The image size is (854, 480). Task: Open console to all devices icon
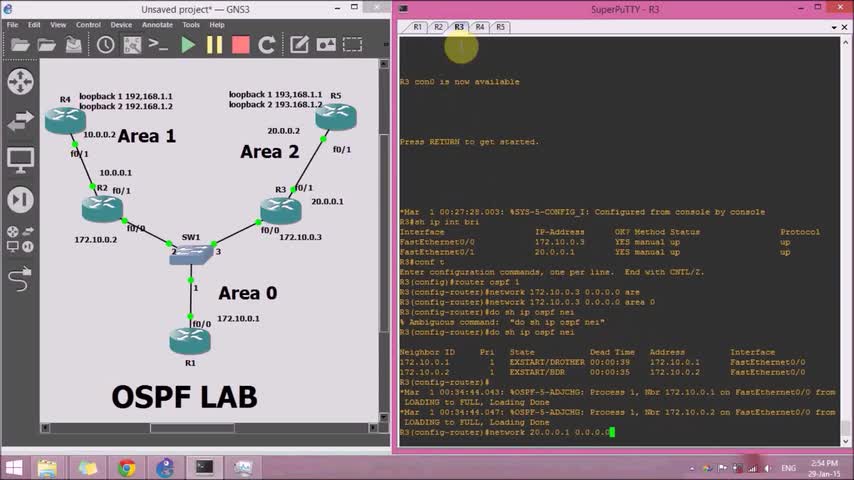click(158, 45)
